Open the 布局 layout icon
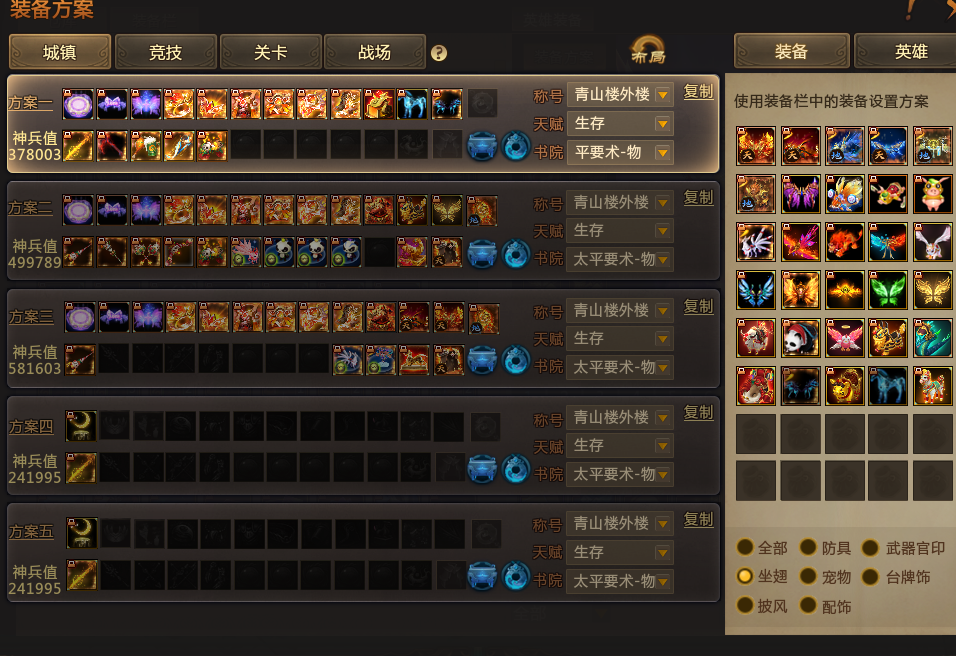The image size is (956, 656). click(x=647, y=51)
